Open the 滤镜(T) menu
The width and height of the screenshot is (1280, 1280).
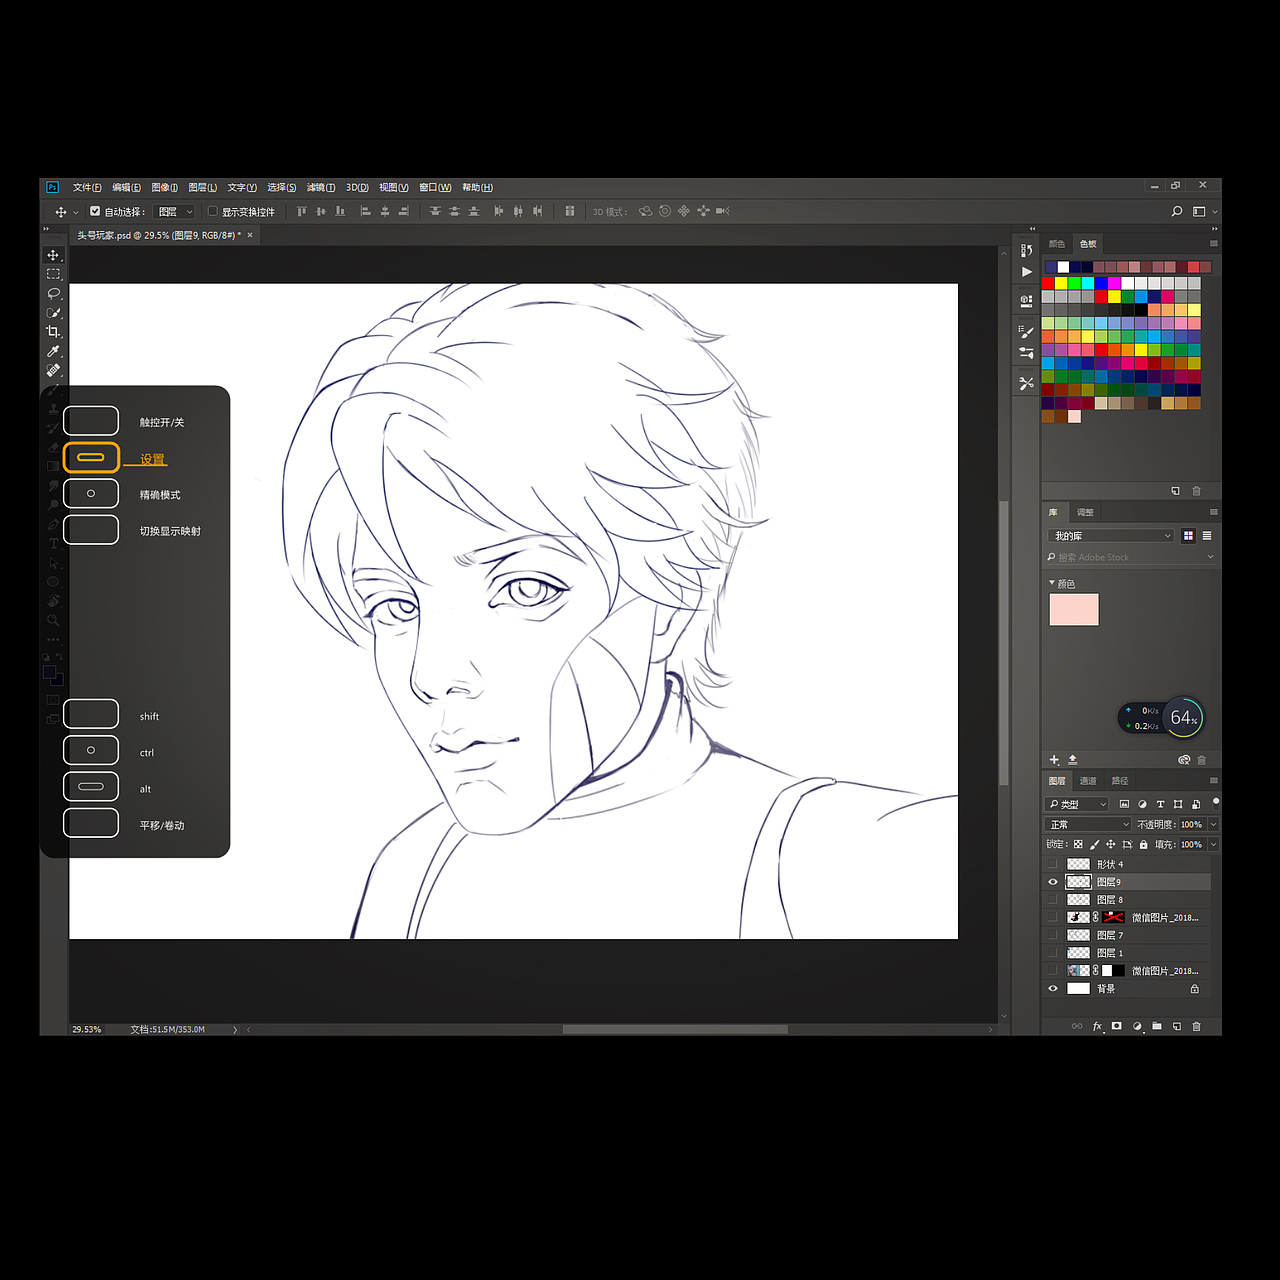point(321,187)
